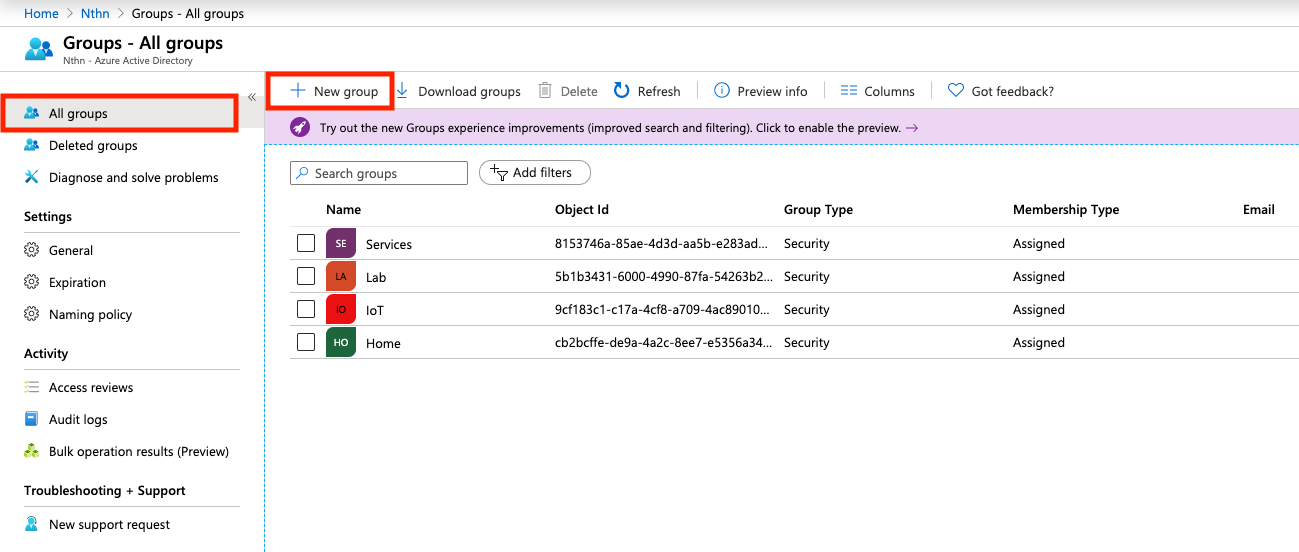Check the Services group checkbox
This screenshot has height=552, width=1299.
point(306,243)
